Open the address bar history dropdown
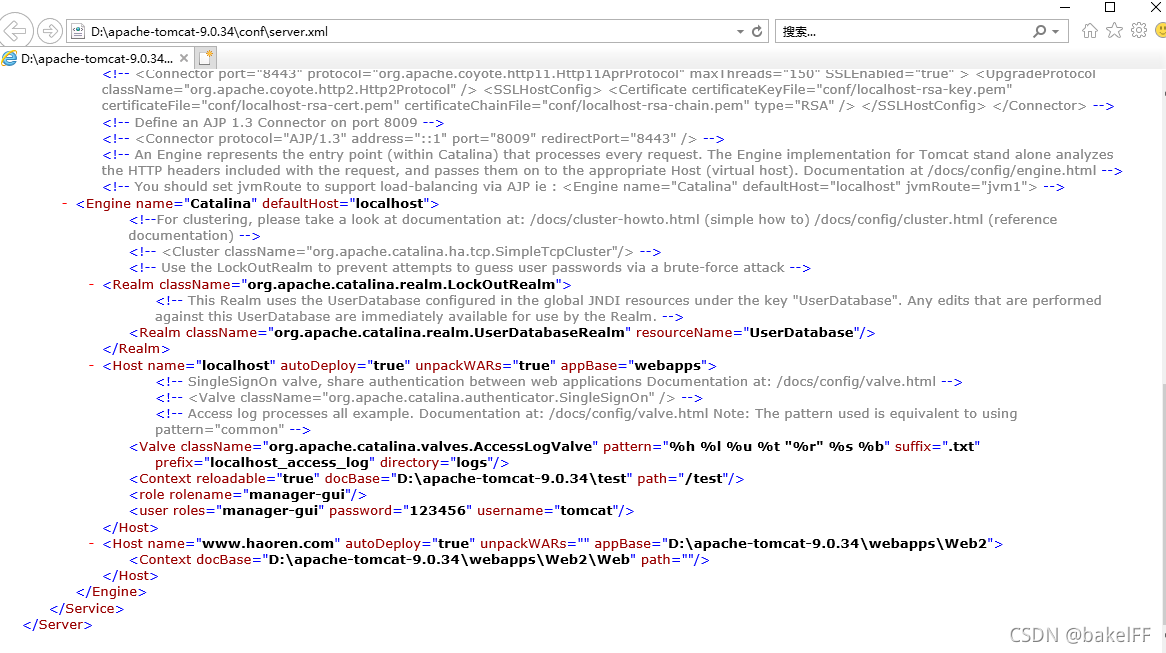Viewport: 1166px width, 653px height. [740, 31]
